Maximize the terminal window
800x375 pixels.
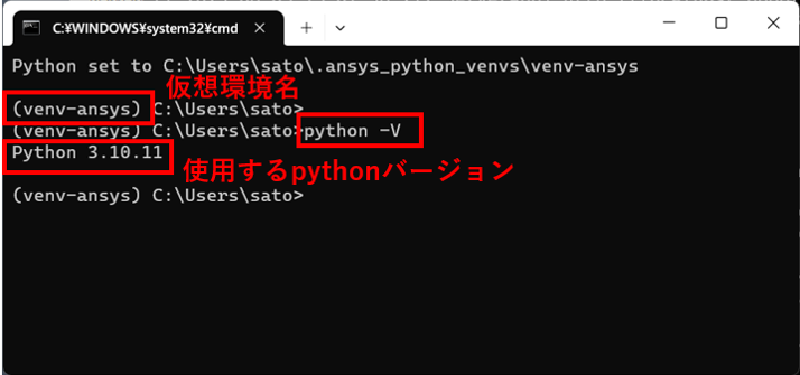click(x=720, y=23)
